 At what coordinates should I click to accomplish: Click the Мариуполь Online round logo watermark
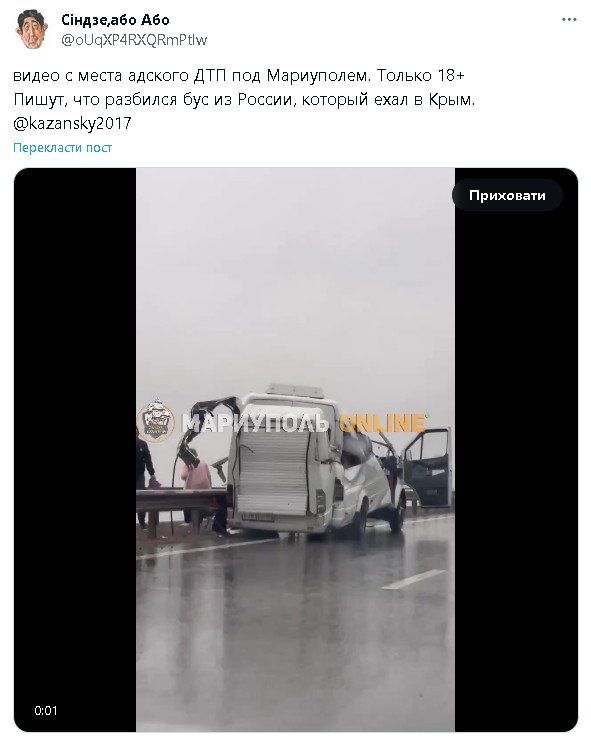point(156,421)
